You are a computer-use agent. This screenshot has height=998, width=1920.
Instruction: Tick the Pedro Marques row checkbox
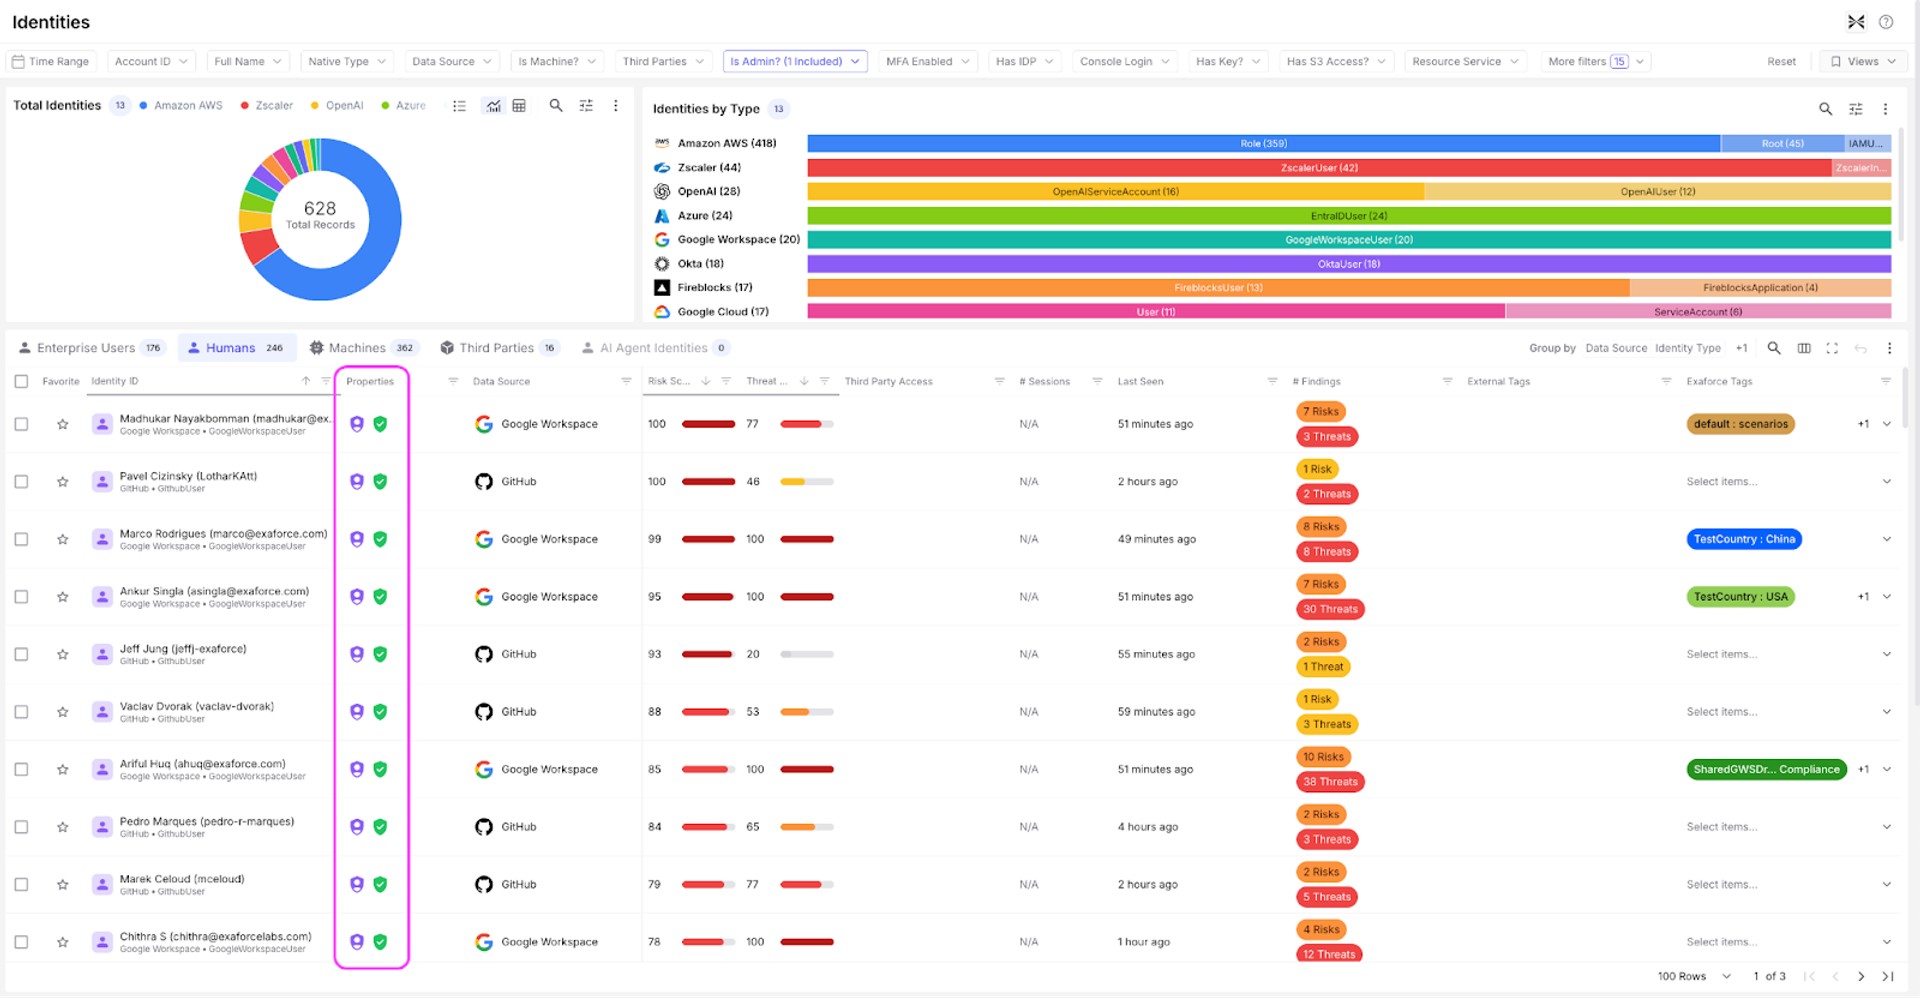click(x=21, y=827)
